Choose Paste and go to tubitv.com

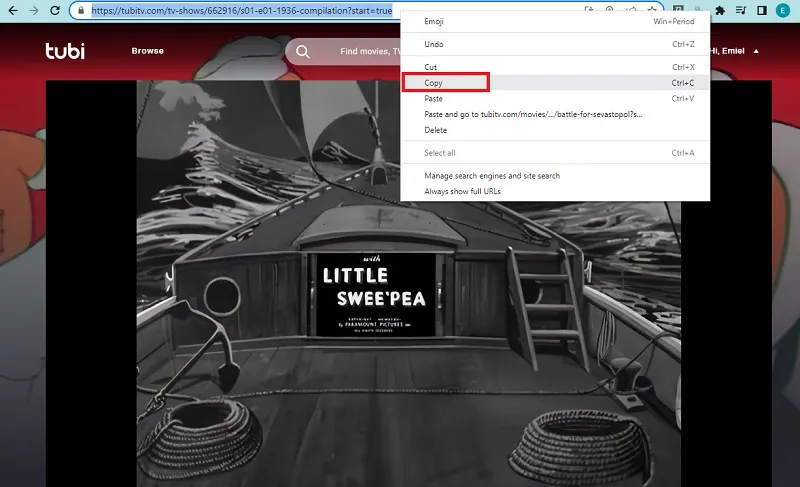[x=555, y=114]
